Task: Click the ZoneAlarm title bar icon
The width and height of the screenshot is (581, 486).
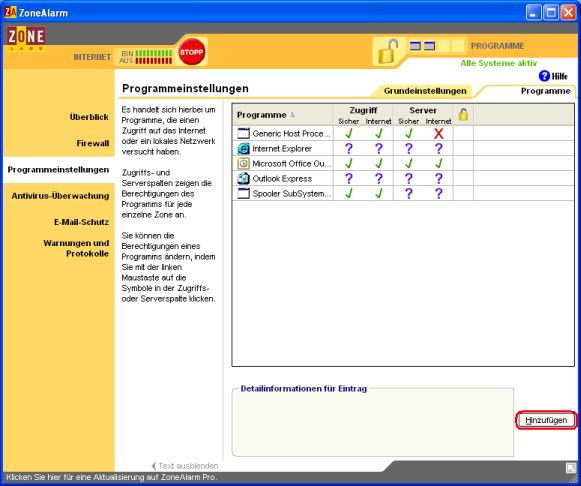Action: click(x=10, y=12)
